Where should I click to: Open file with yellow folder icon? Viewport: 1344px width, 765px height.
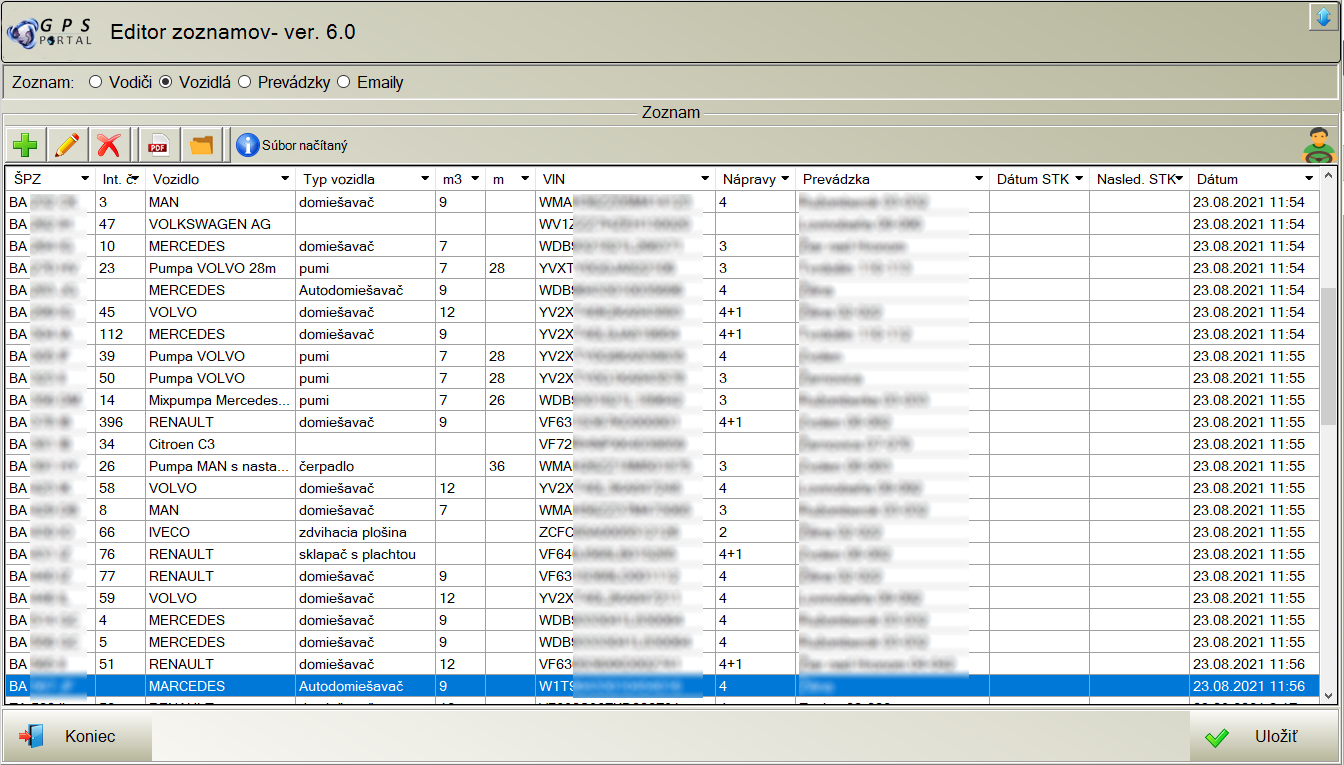click(202, 145)
